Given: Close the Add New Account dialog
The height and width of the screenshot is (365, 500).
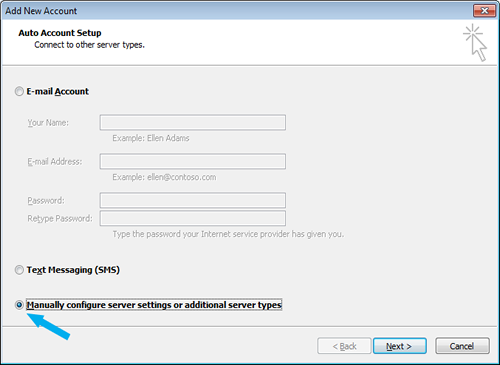Looking at the screenshot, I should tap(484, 11).
